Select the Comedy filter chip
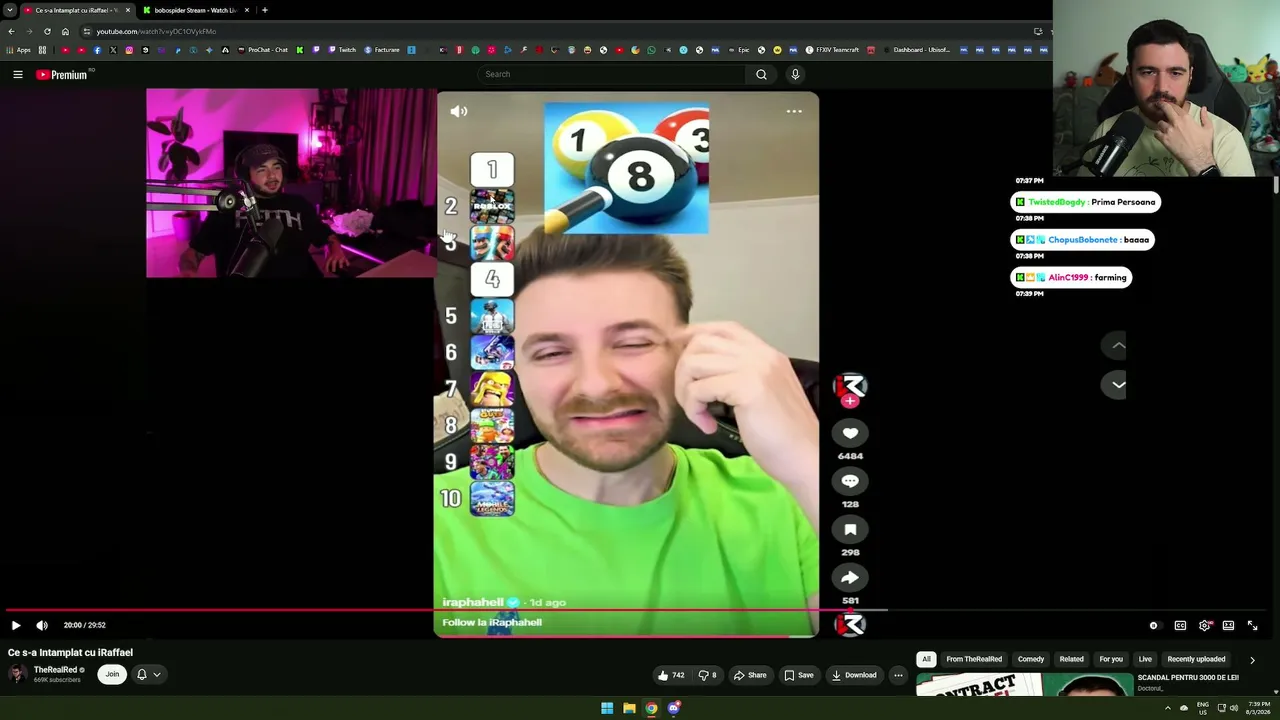The image size is (1280, 720). (x=1031, y=659)
